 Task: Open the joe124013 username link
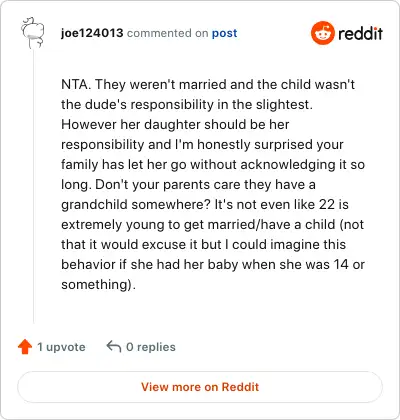pos(92,33)
